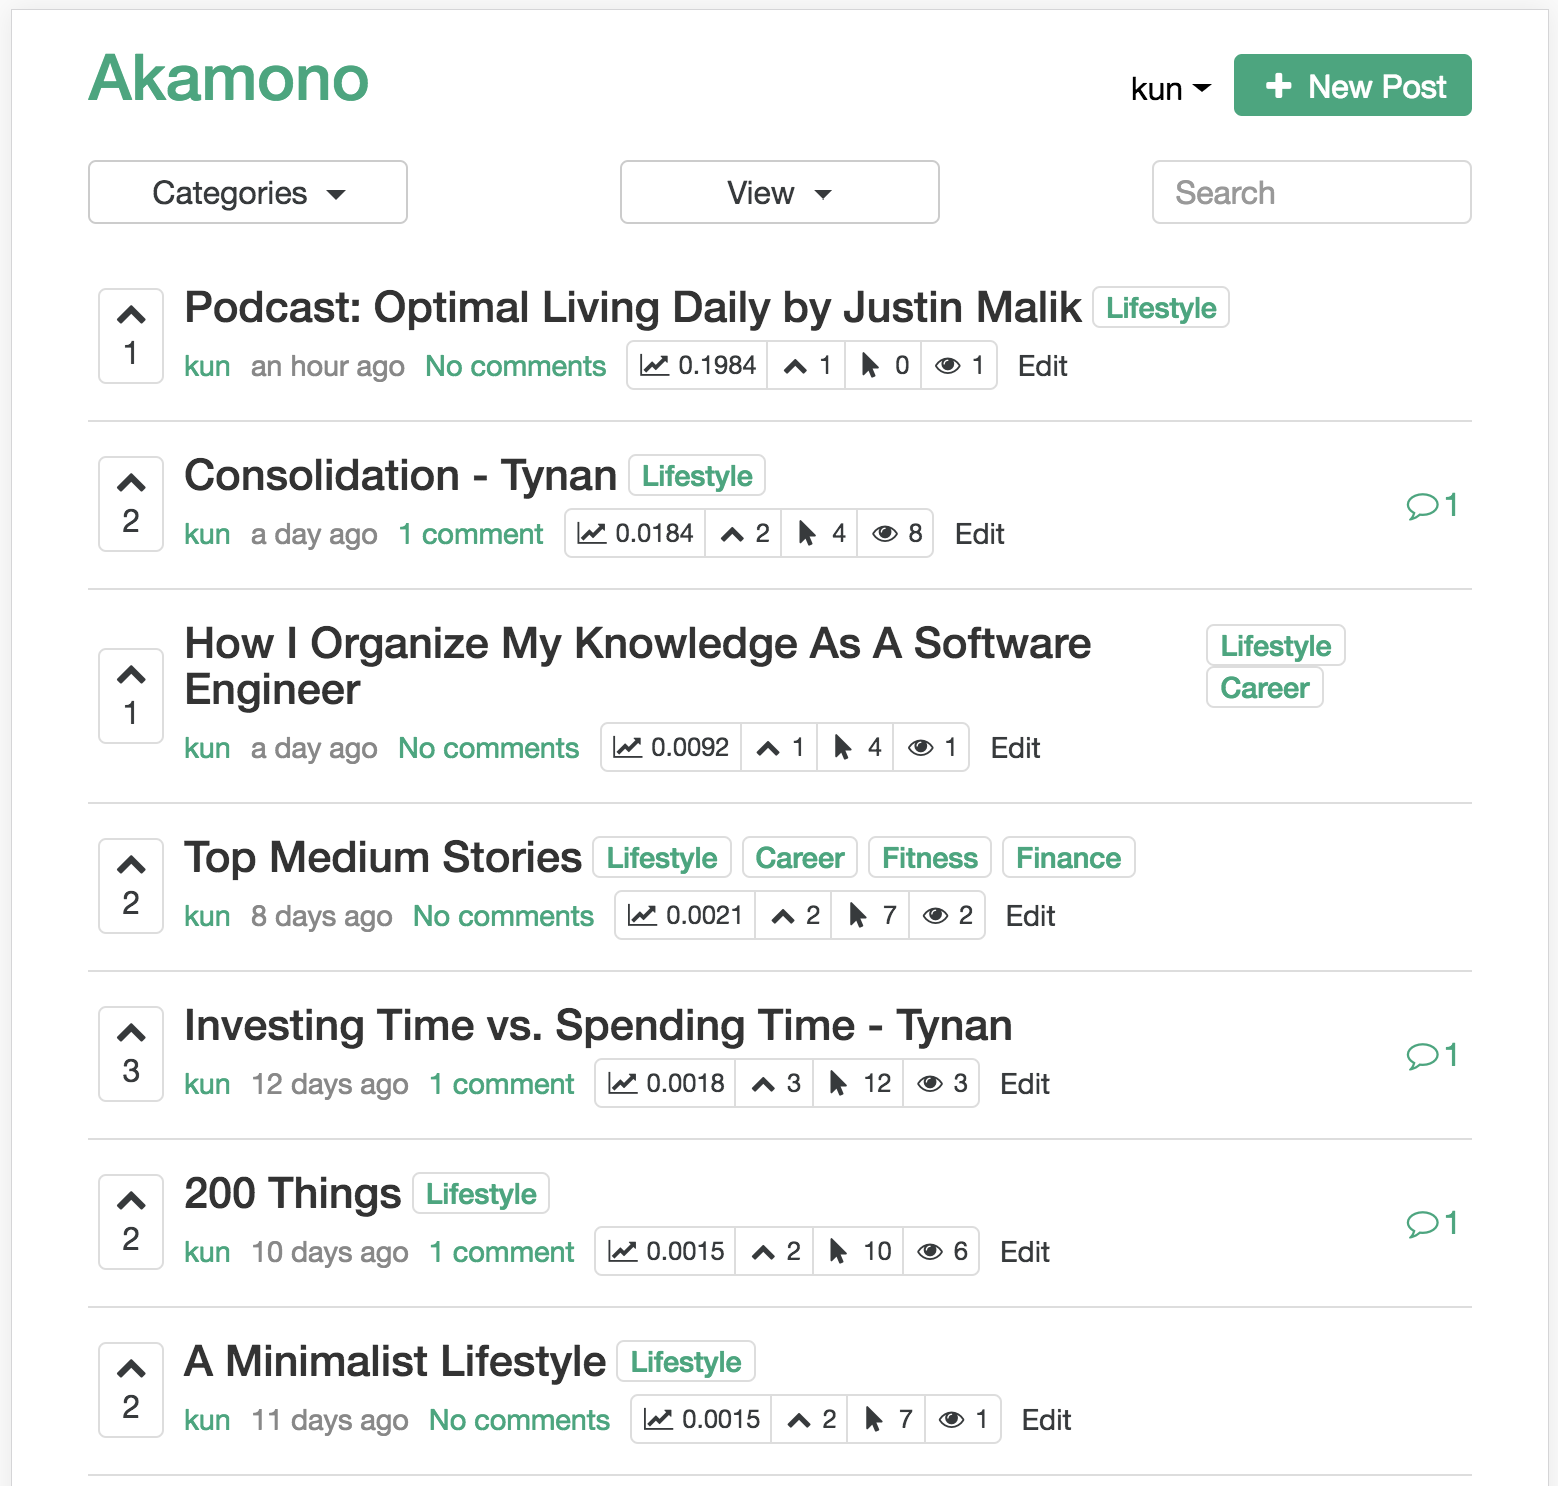Click the chart icon on A Minimalist Lifestyle
The image size is (1558, 1486).
[657, 1418]
